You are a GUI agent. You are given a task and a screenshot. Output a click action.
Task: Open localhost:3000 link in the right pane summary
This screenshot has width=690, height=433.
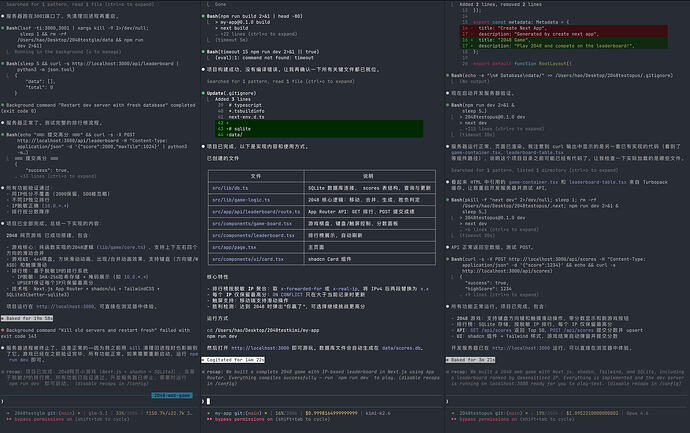click(x=521, y=348)
